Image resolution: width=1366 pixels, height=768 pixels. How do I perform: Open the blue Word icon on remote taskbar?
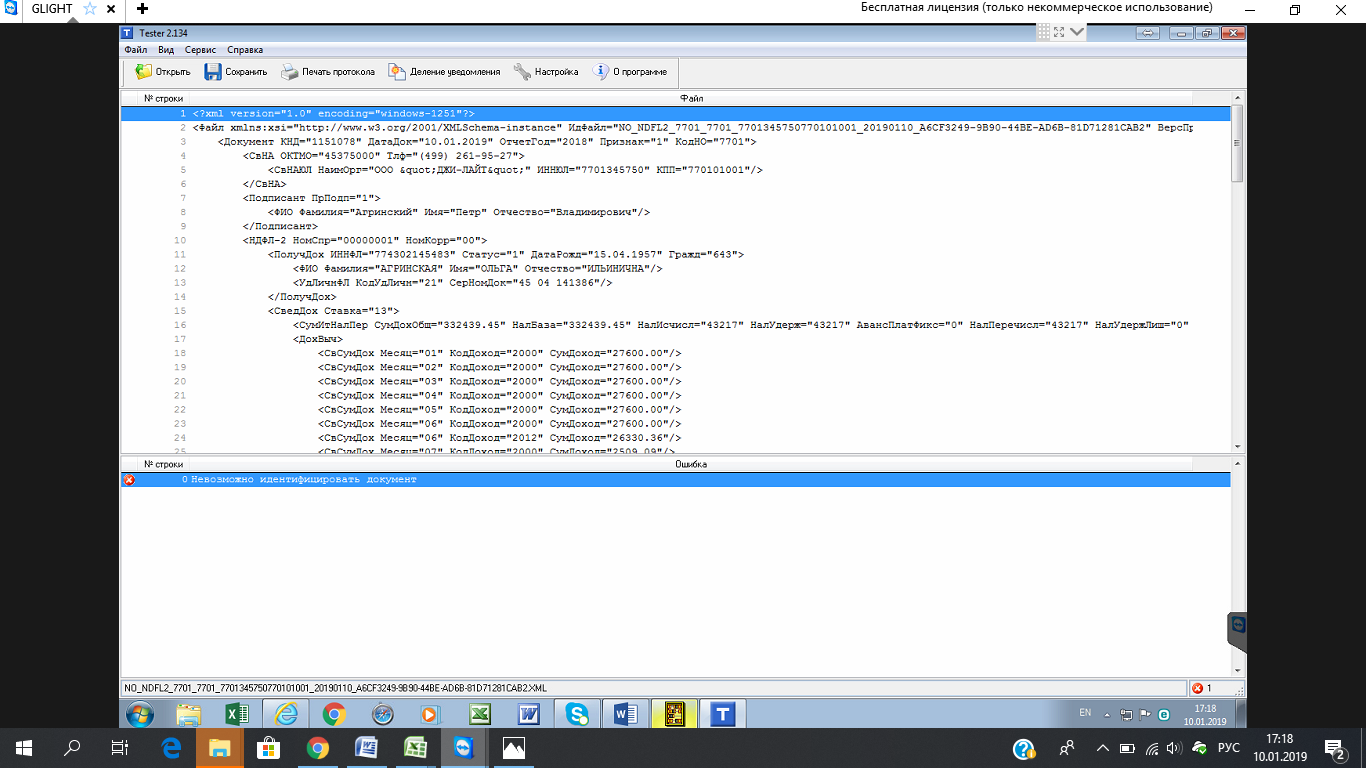(x=626, y=714)
